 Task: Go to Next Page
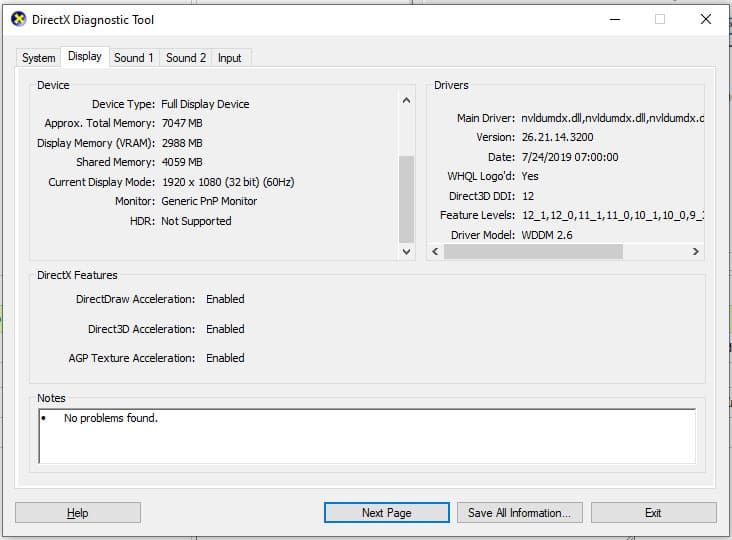click(x=387, y=512)
